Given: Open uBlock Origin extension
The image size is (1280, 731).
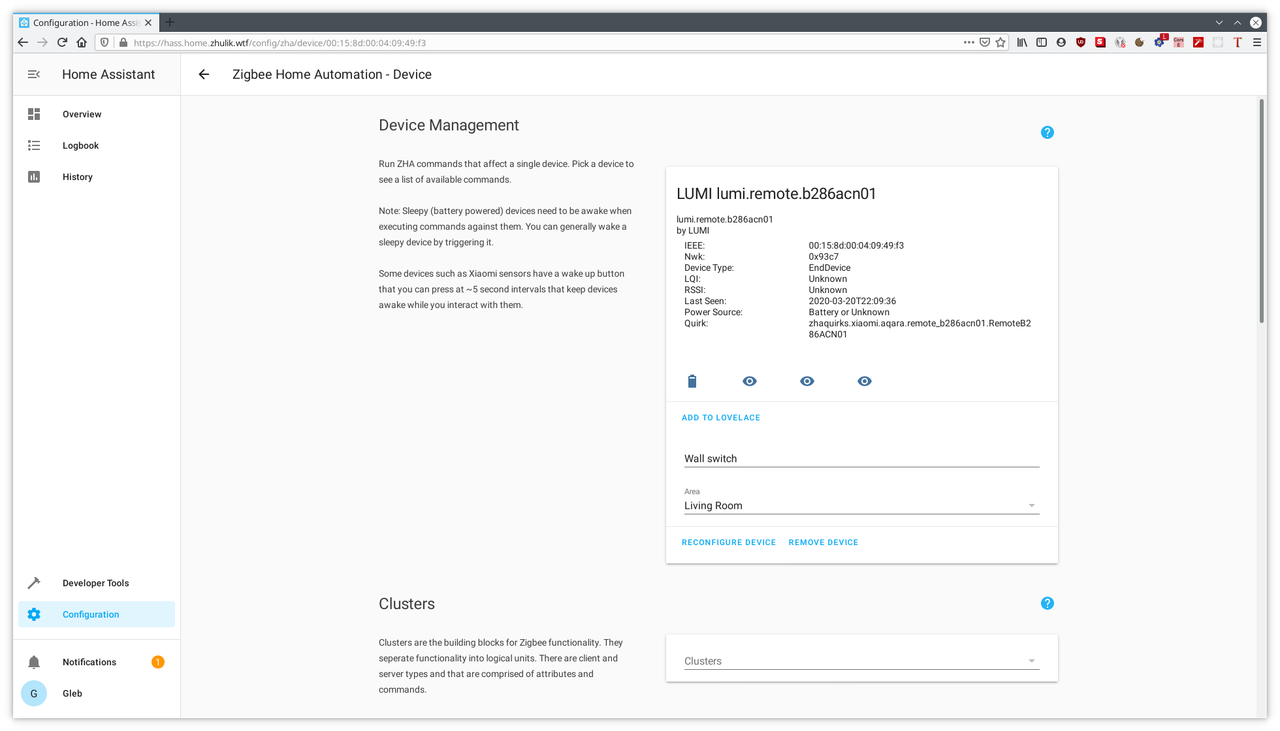Looking at the screenshot, I should (1081, 43).
